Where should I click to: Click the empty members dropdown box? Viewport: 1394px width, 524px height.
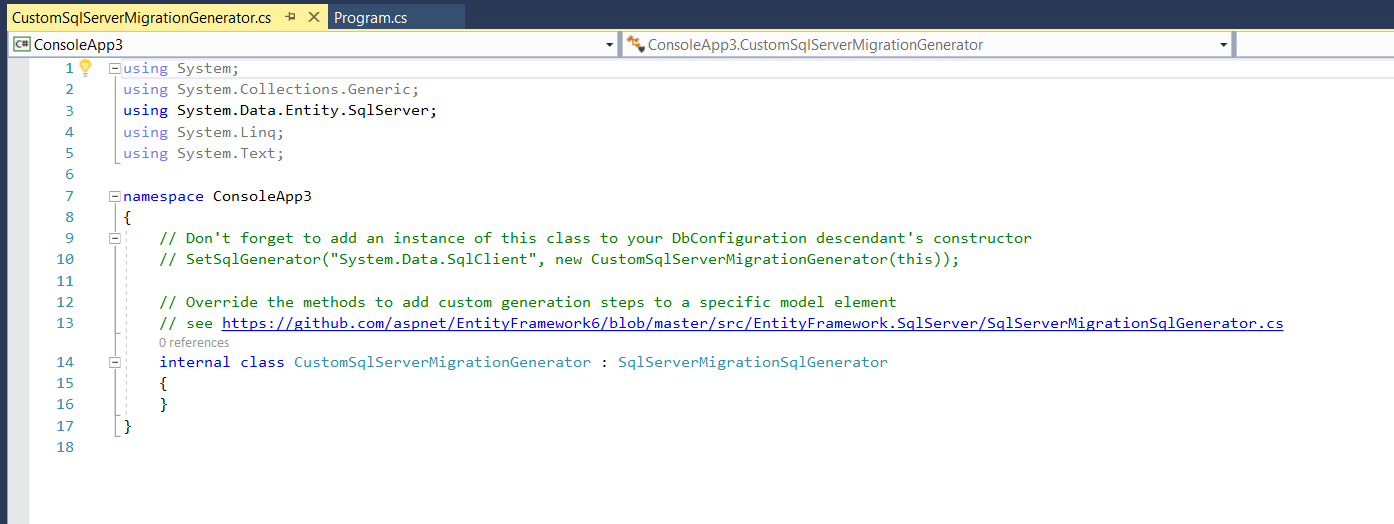coord(1315,45)
